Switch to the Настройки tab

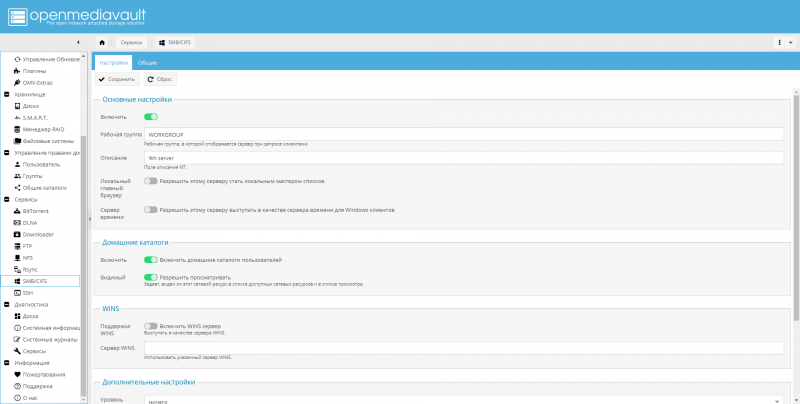pos(113,63)
